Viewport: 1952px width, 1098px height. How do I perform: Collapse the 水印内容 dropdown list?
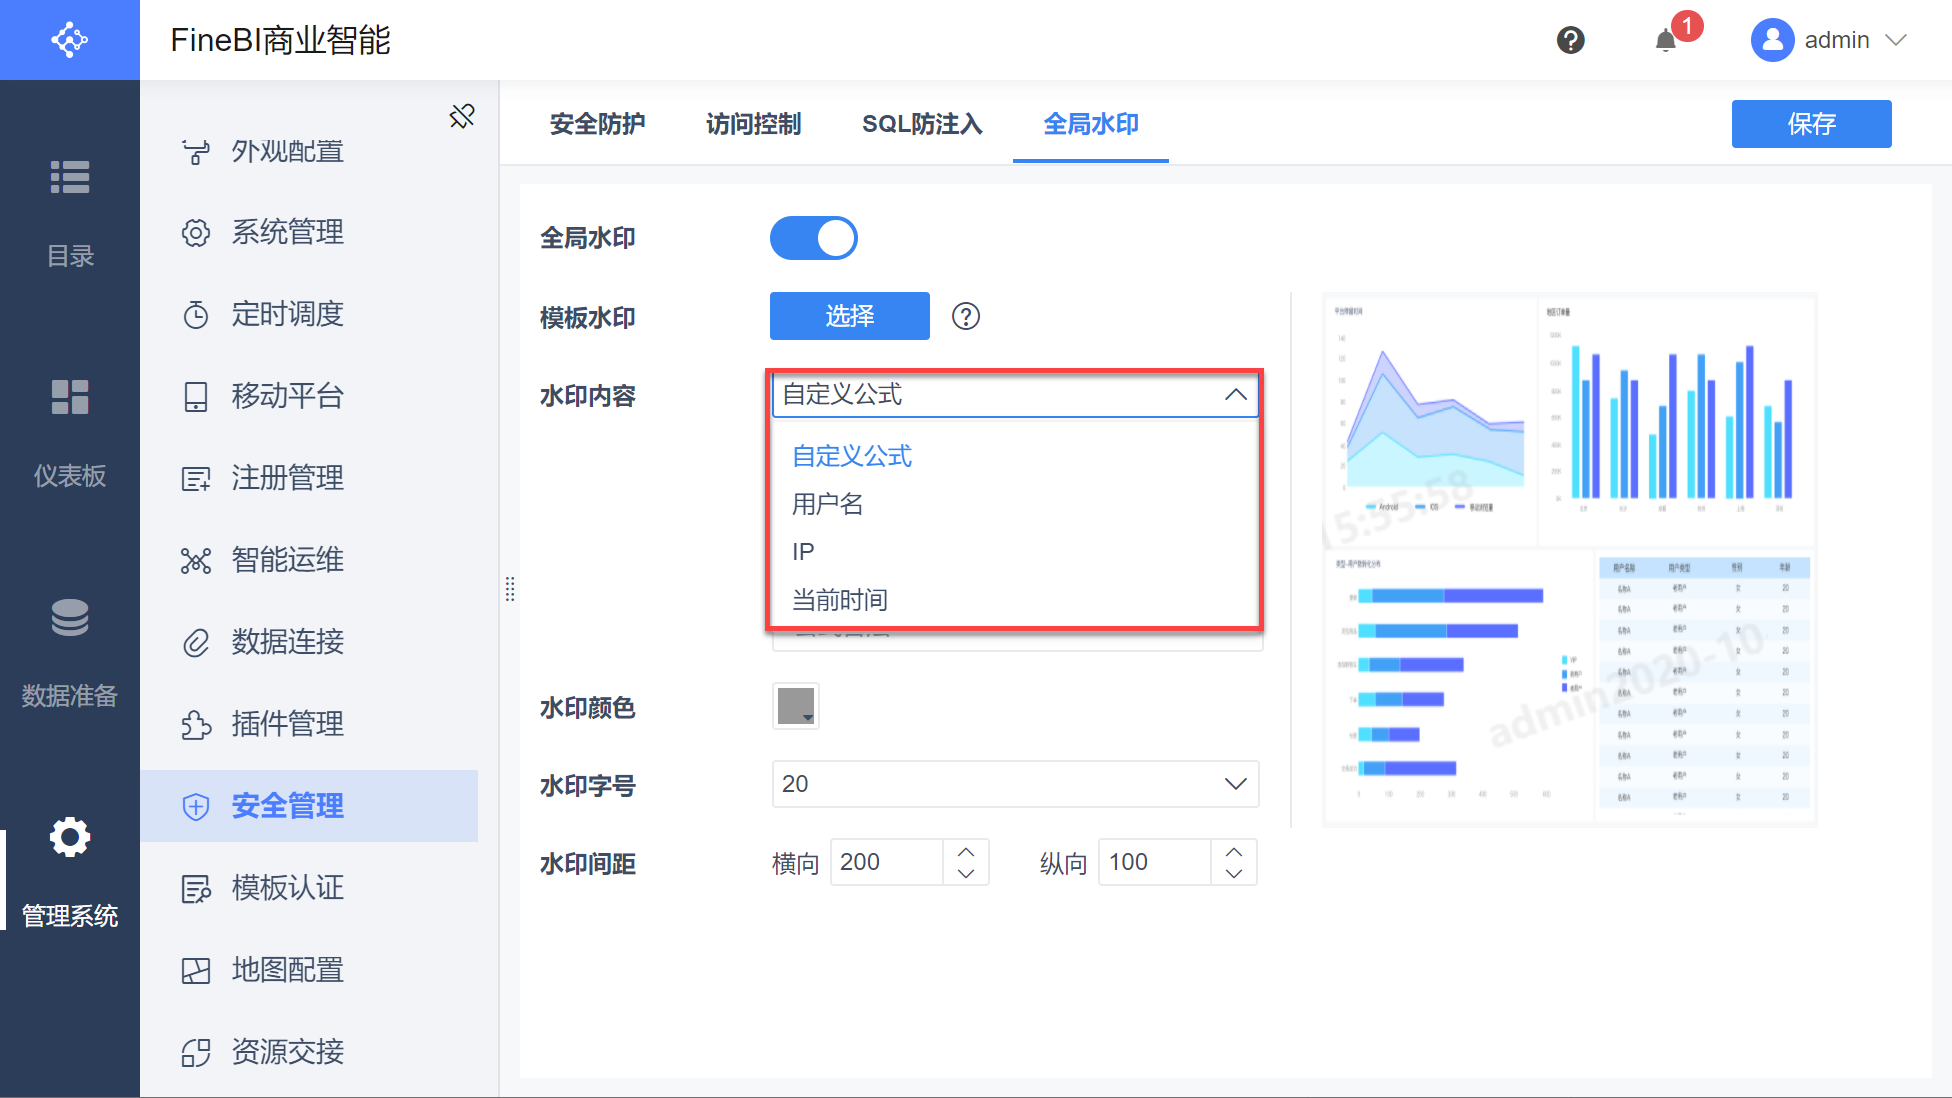click(x=1235, y=395)
